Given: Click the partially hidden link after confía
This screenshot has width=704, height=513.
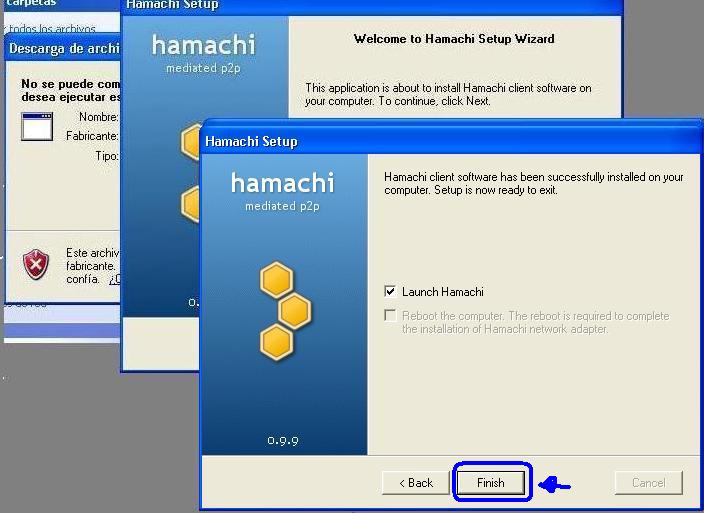Looking at the screenshot, I should (114, 279).
